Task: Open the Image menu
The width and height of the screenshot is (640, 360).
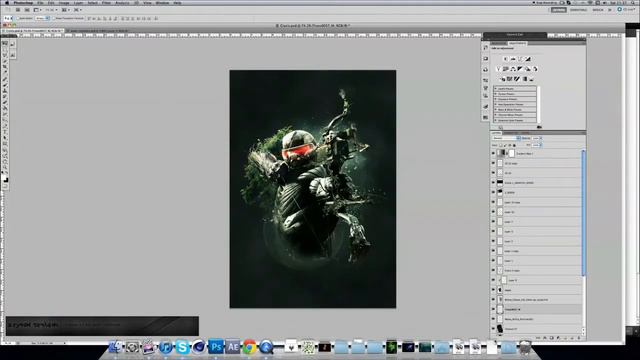Action: click(x=64, y=3)
